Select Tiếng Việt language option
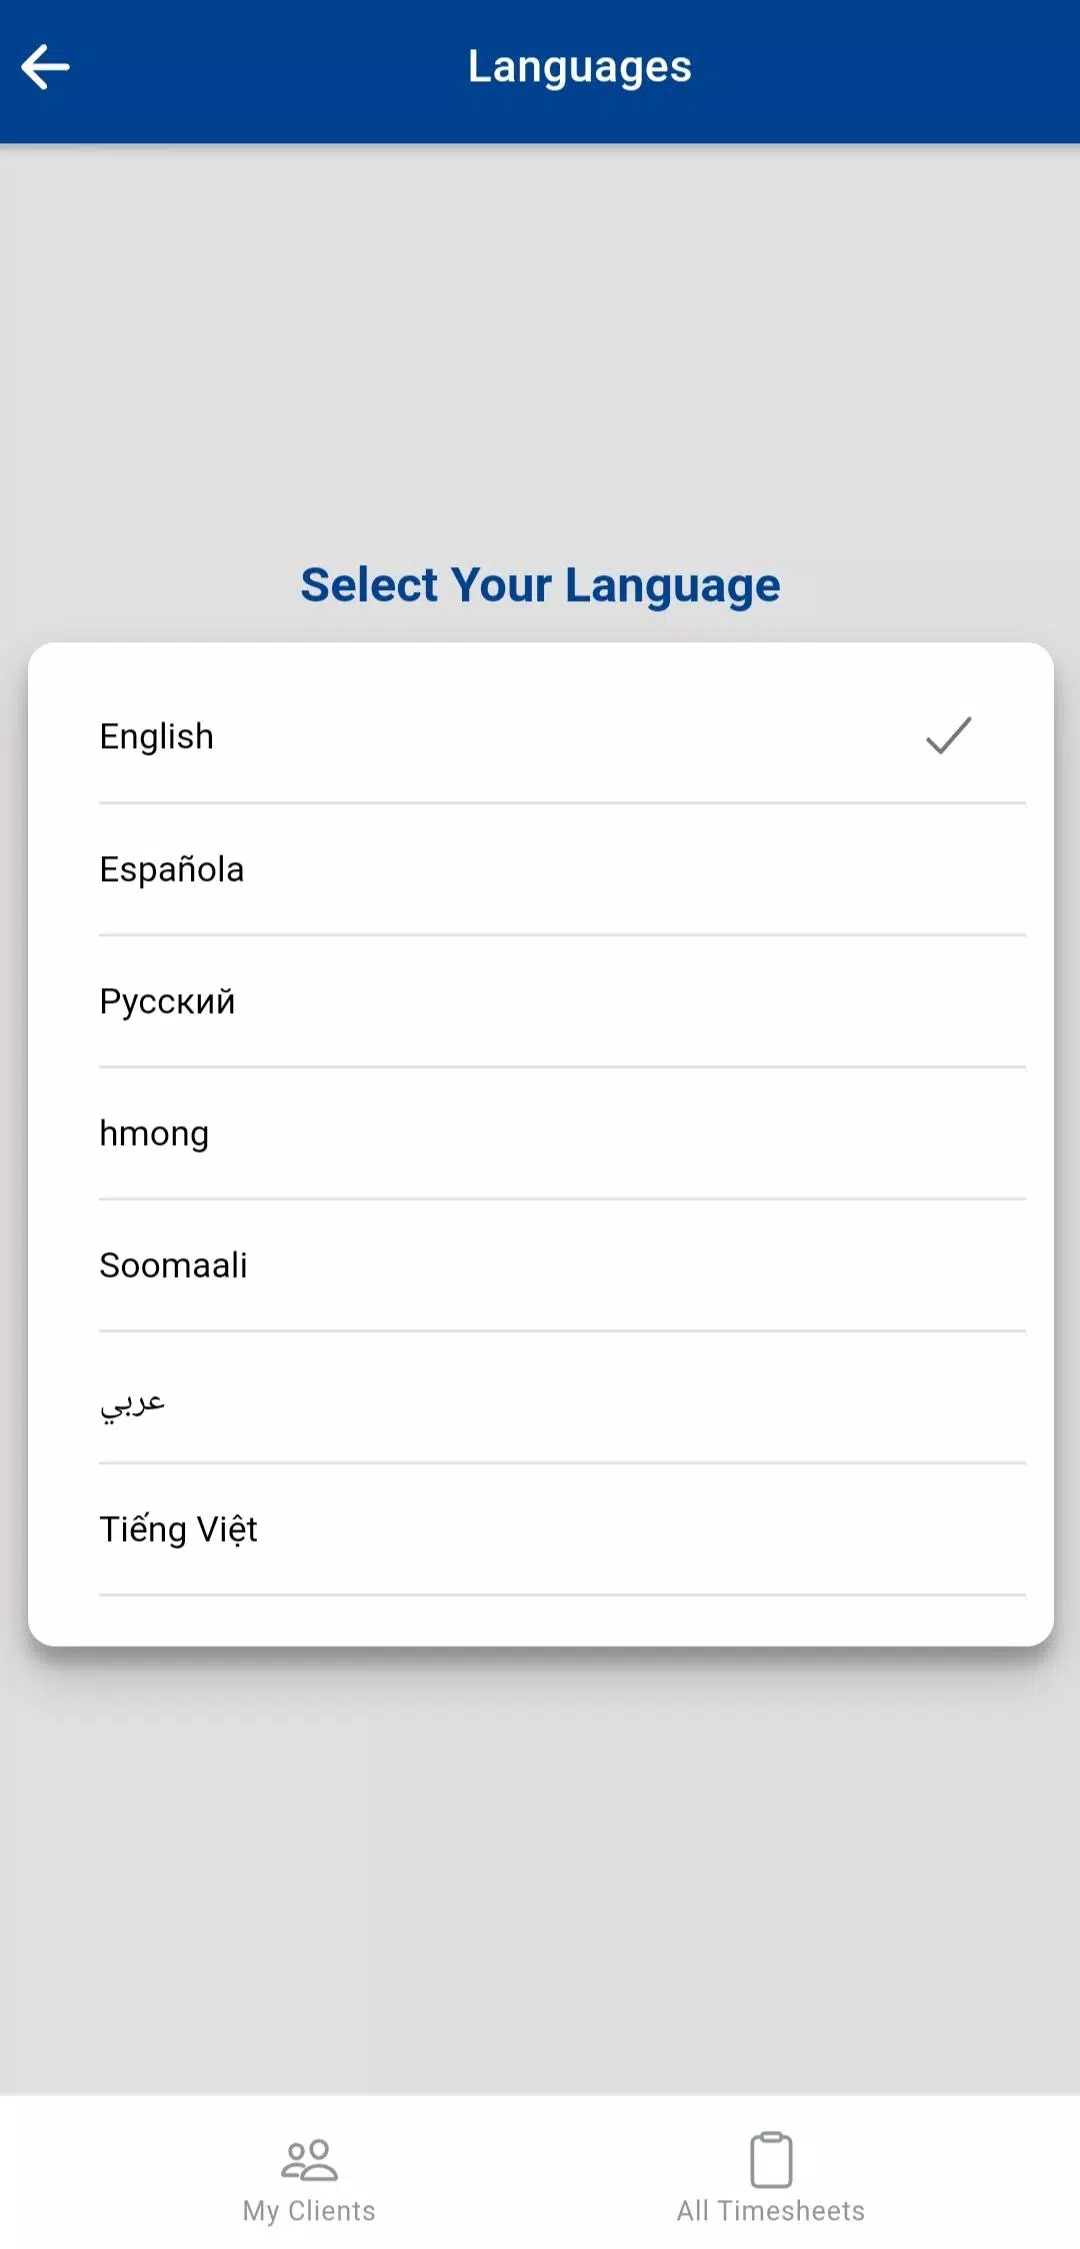Viewport: 1080px width, 2249px height. (562, 1529)
